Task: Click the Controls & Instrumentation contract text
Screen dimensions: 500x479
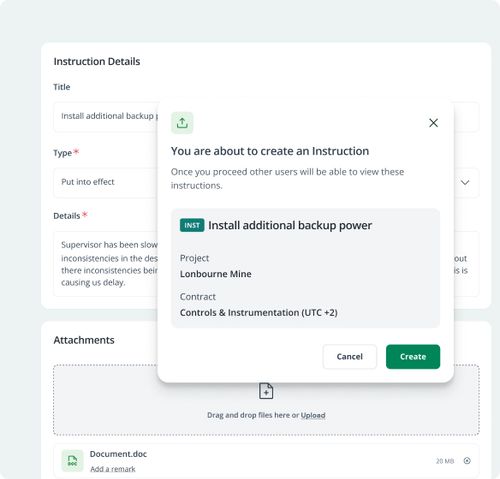Action: (259, 313)
